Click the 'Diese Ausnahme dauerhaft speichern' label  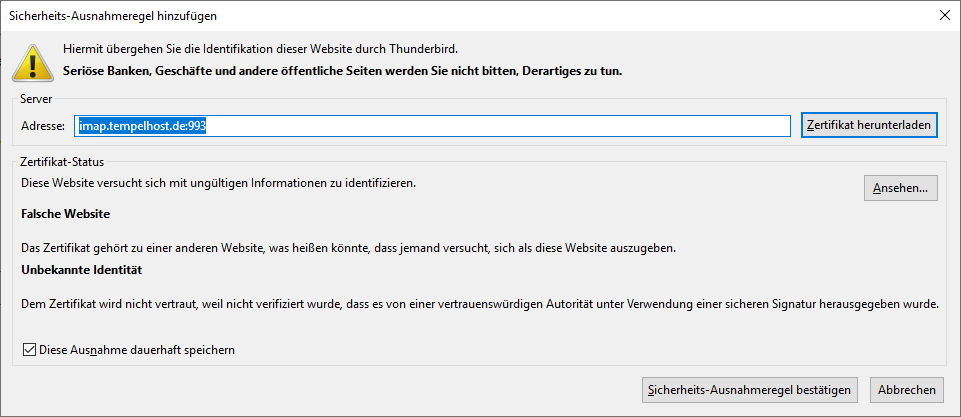tap(136, 350)
